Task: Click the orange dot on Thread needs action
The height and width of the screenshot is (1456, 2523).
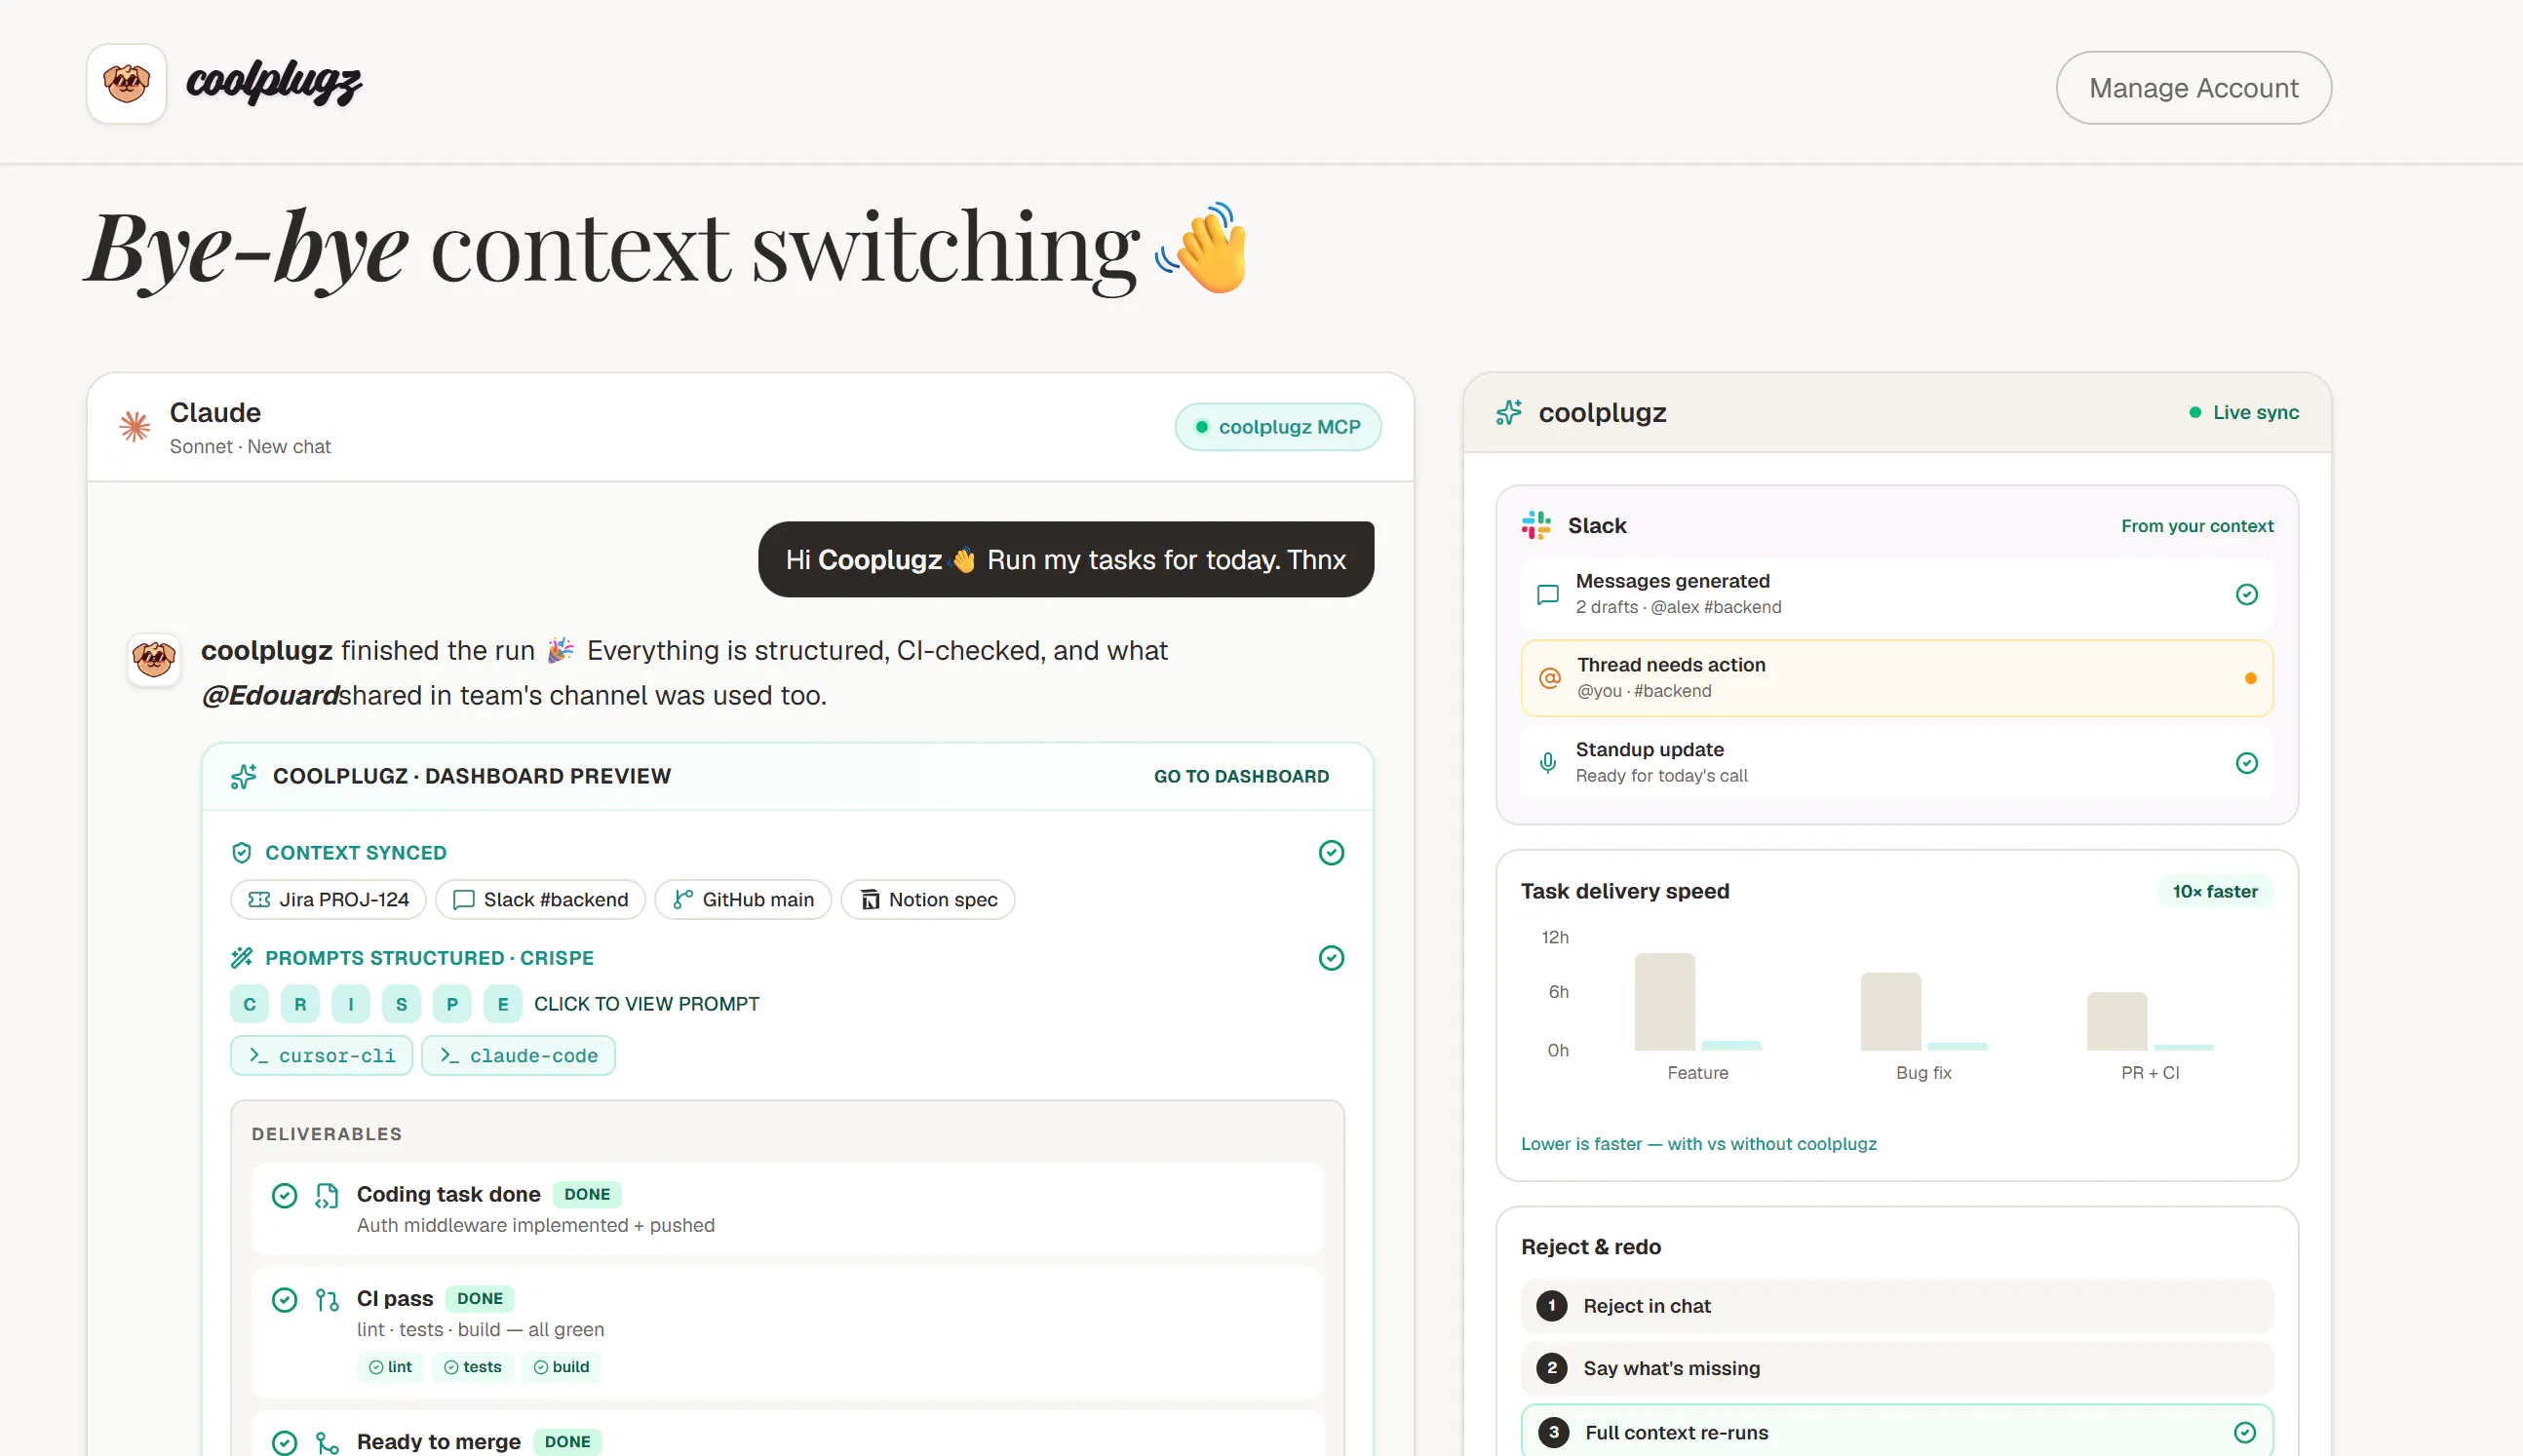Action: point(2250,679)
